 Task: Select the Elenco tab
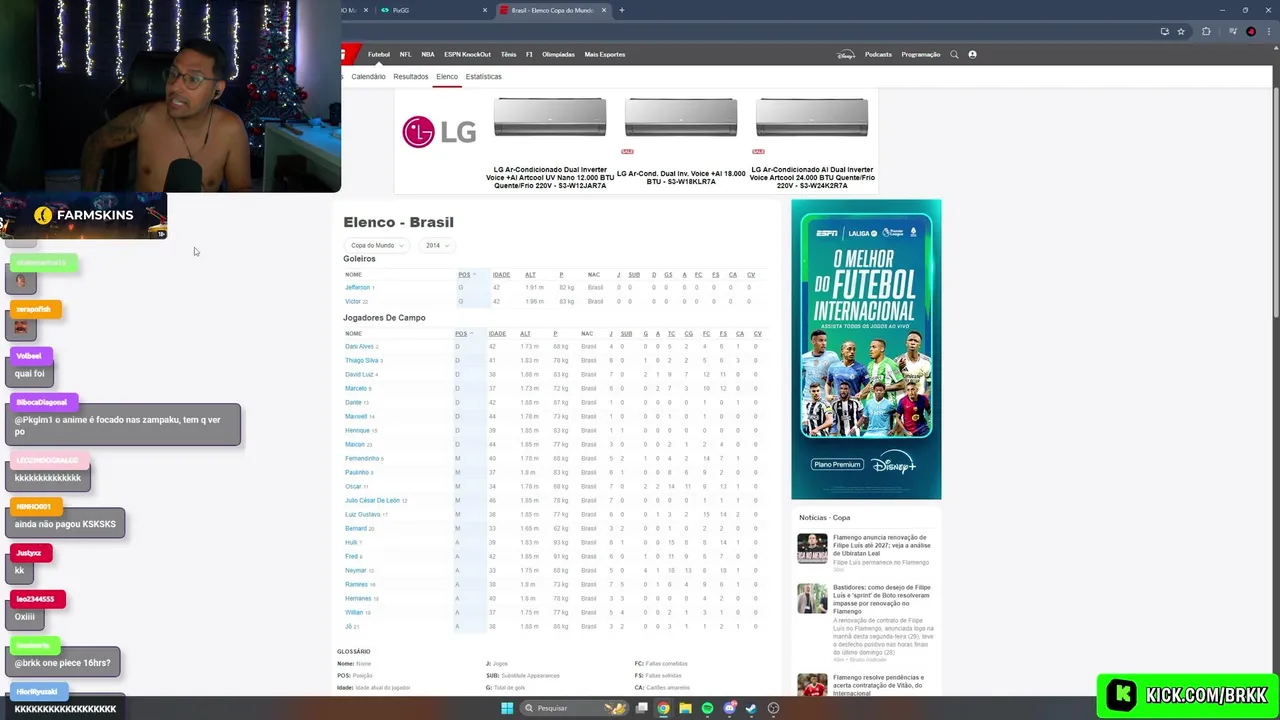pyautogui.click(x=447, y=76)
